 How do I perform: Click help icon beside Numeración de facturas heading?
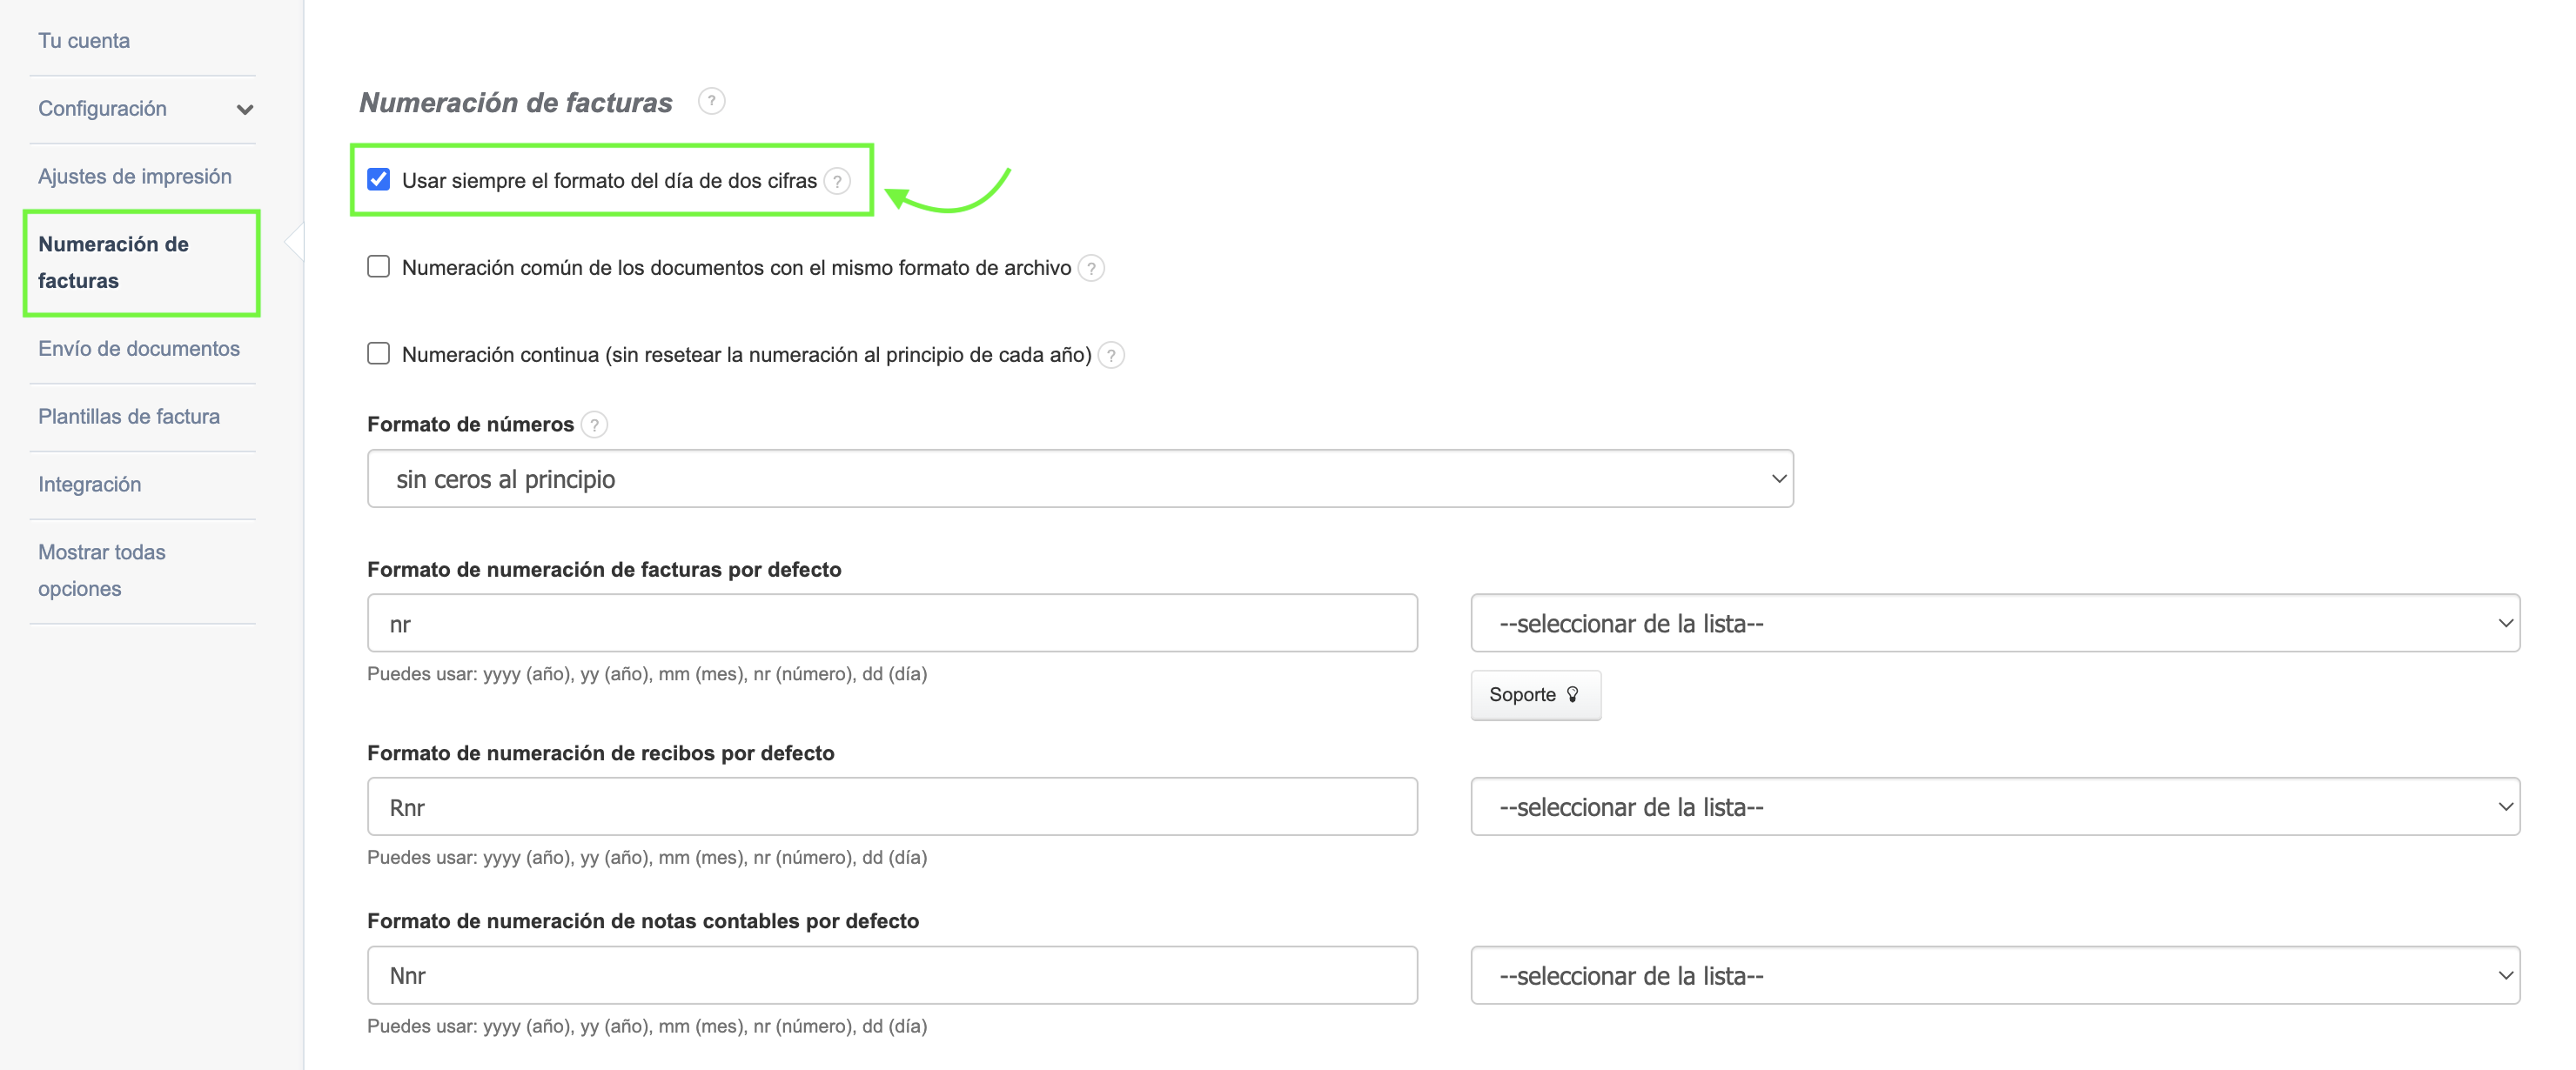[x=711, y=101]
